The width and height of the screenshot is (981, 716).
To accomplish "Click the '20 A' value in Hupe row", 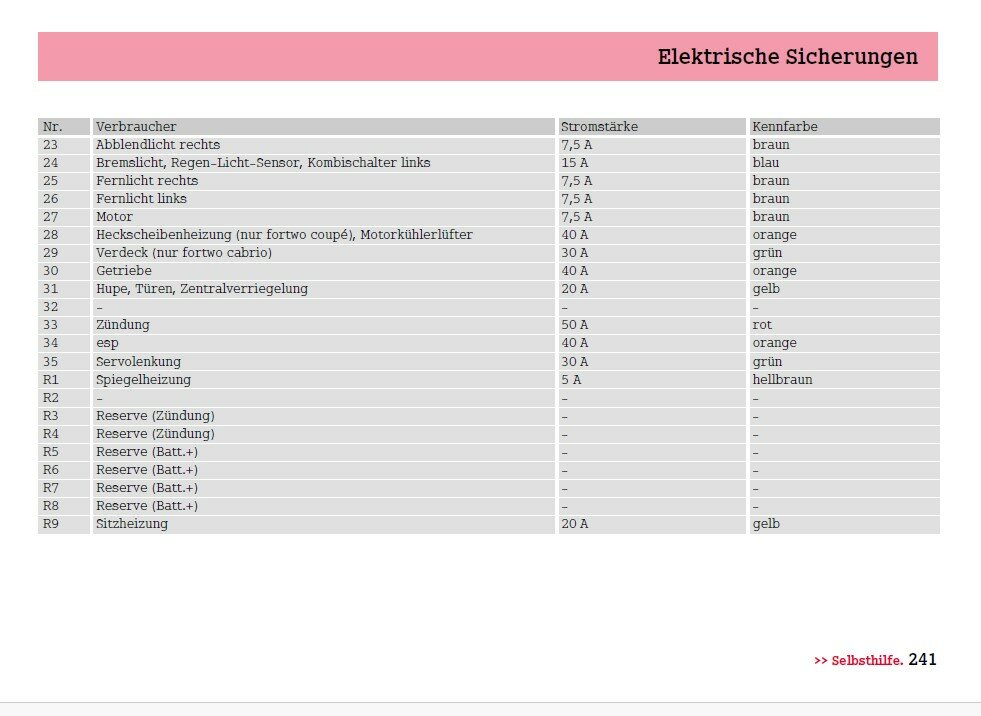I will pos(574,289).
